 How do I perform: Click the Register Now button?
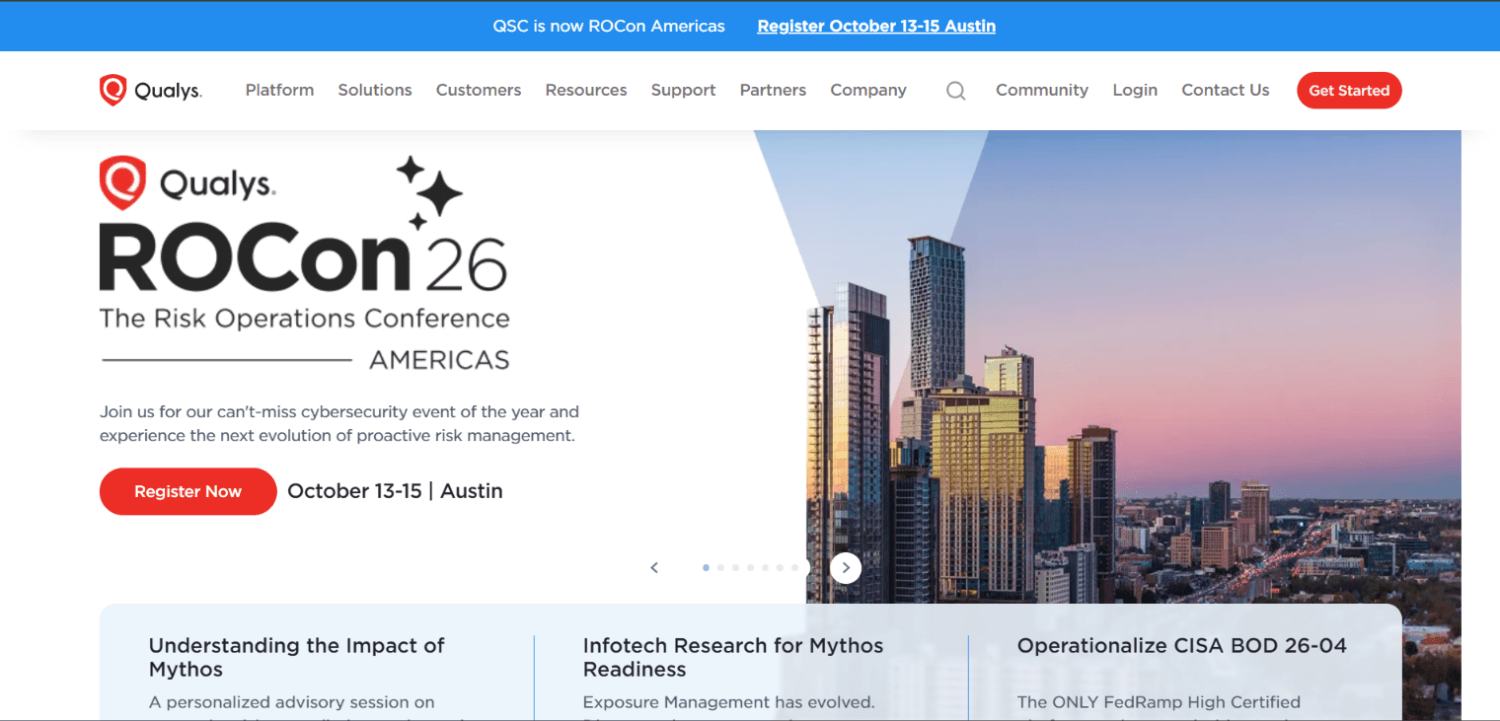188,491
